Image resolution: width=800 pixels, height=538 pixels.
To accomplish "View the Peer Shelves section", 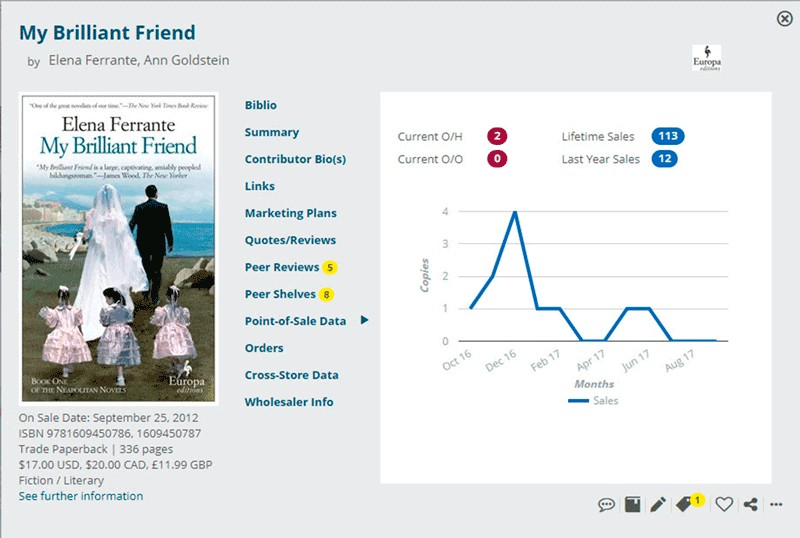I will (x=280, y=294).
